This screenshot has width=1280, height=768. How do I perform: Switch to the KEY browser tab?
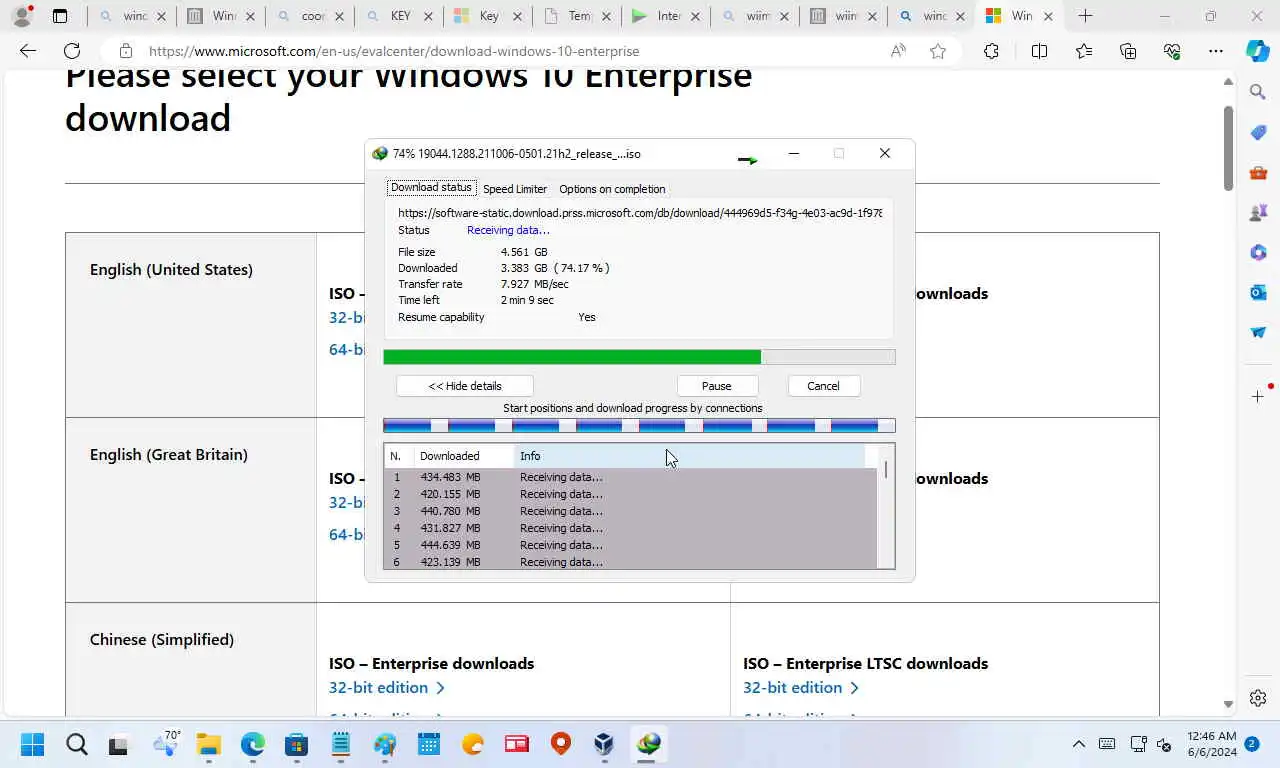pyautogui.click(x=400, y=16)
